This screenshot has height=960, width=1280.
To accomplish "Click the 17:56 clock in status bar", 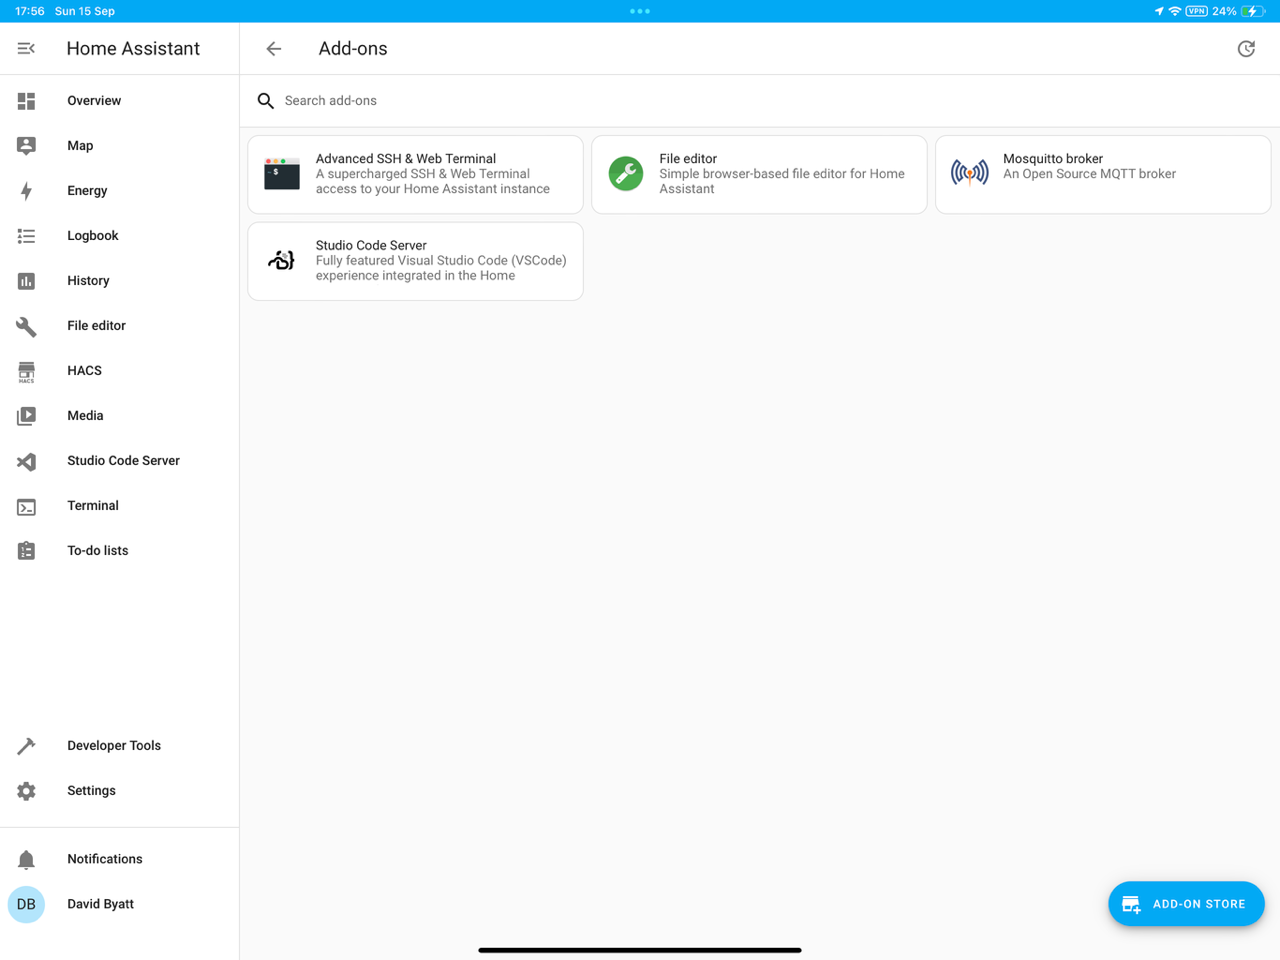I will tap(30, 11).
